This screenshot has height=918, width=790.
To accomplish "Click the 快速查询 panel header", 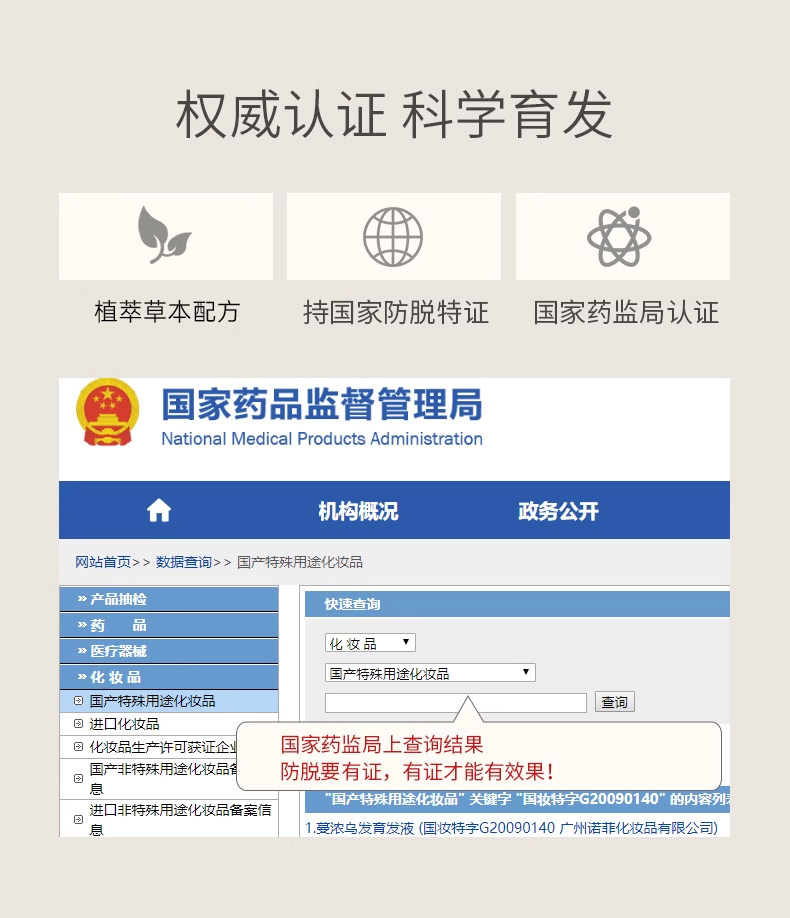I will tap(517, 604).
